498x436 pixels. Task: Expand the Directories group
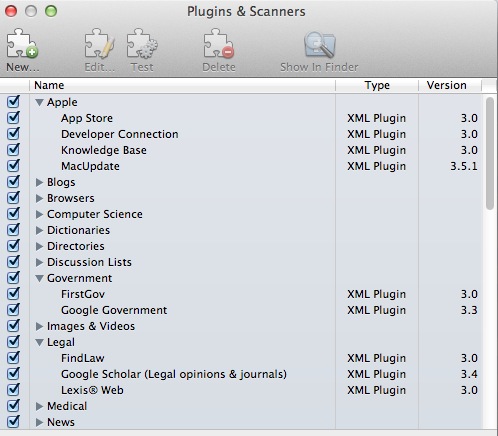click(x=39, y=246)
